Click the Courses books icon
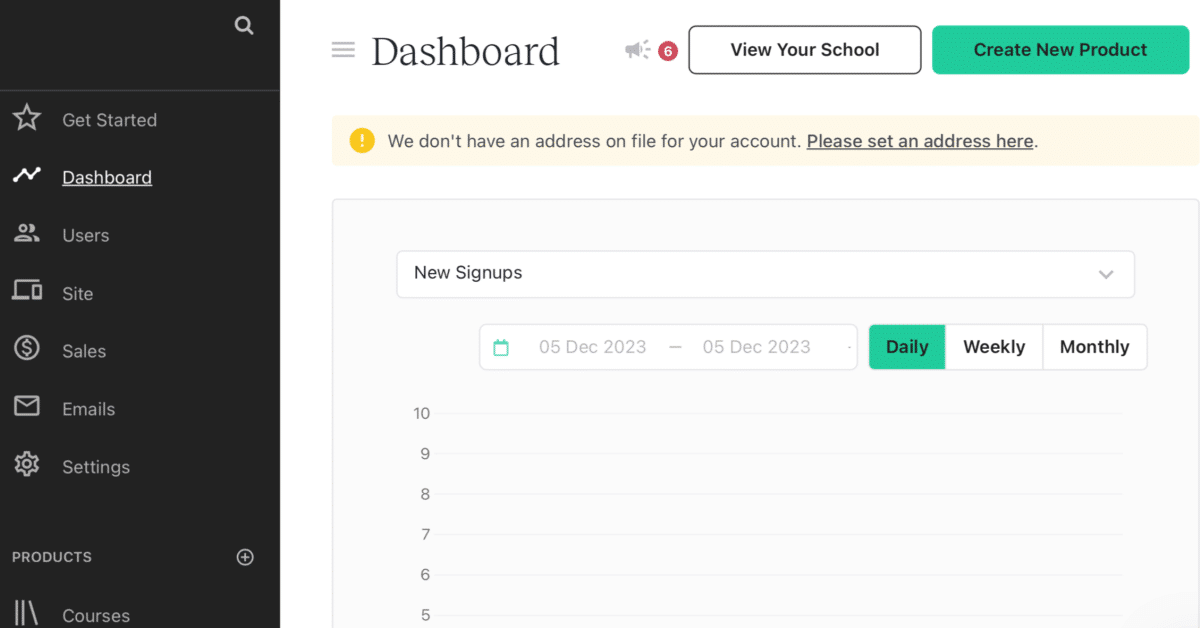1200x628 pixels. [27, 614]
